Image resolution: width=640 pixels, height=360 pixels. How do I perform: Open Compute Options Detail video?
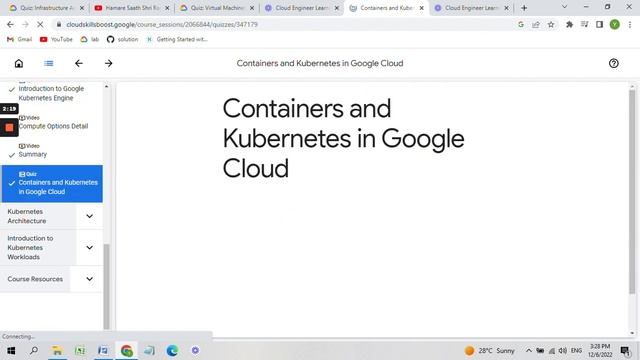pyautogui.click(x=53, y=126)
